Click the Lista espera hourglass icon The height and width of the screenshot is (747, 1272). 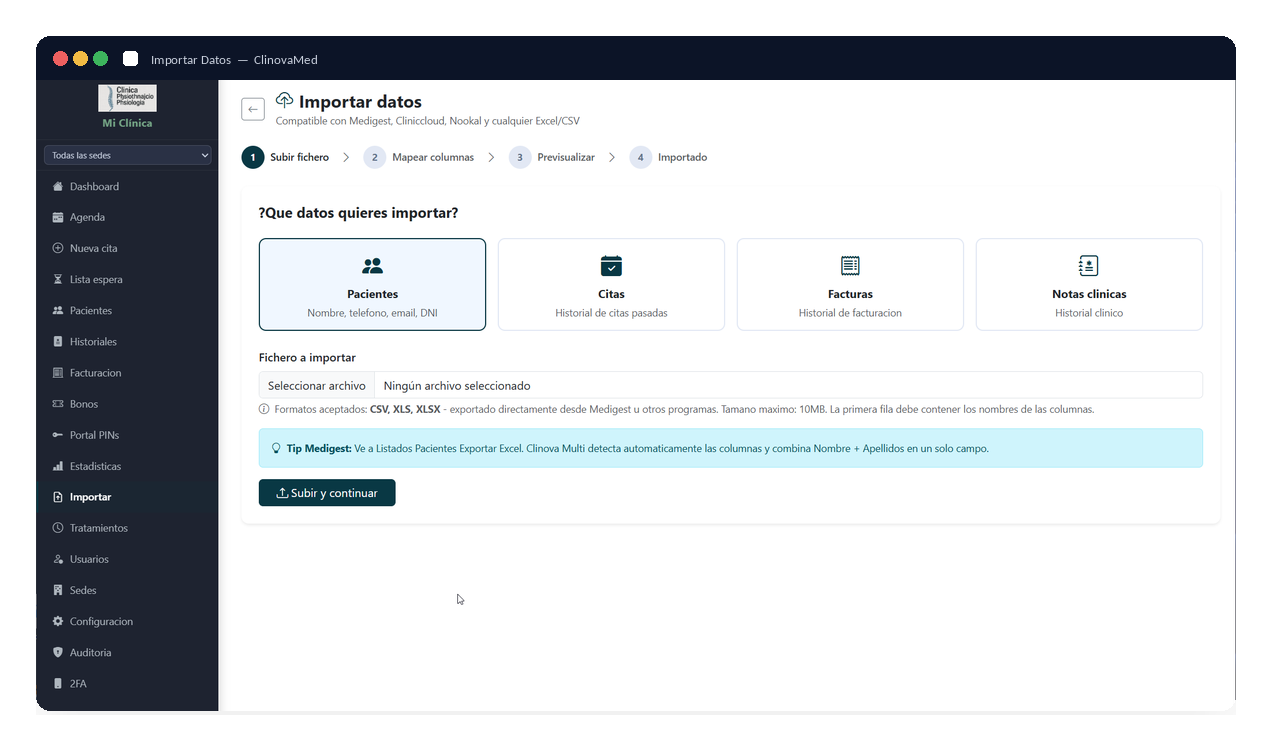pos(58,280)
